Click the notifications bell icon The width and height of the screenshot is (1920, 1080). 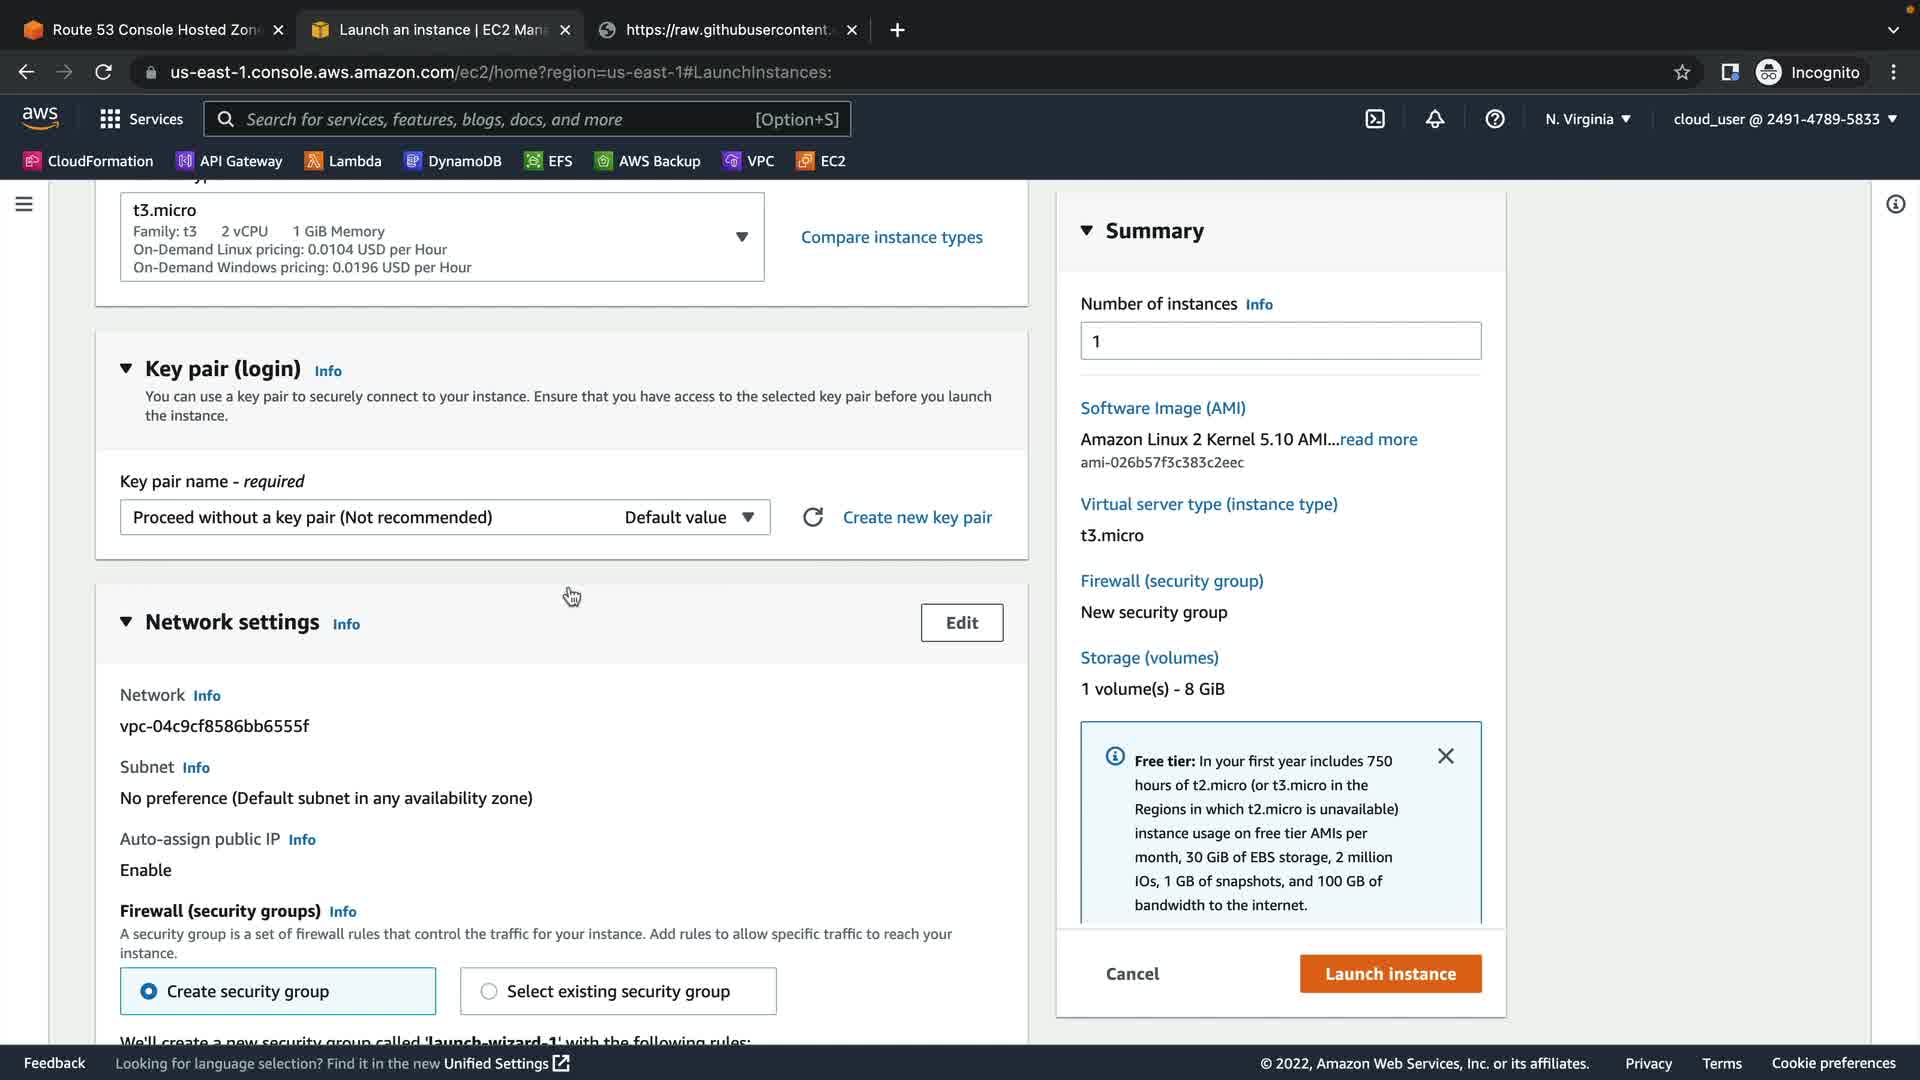point(1435,119)
